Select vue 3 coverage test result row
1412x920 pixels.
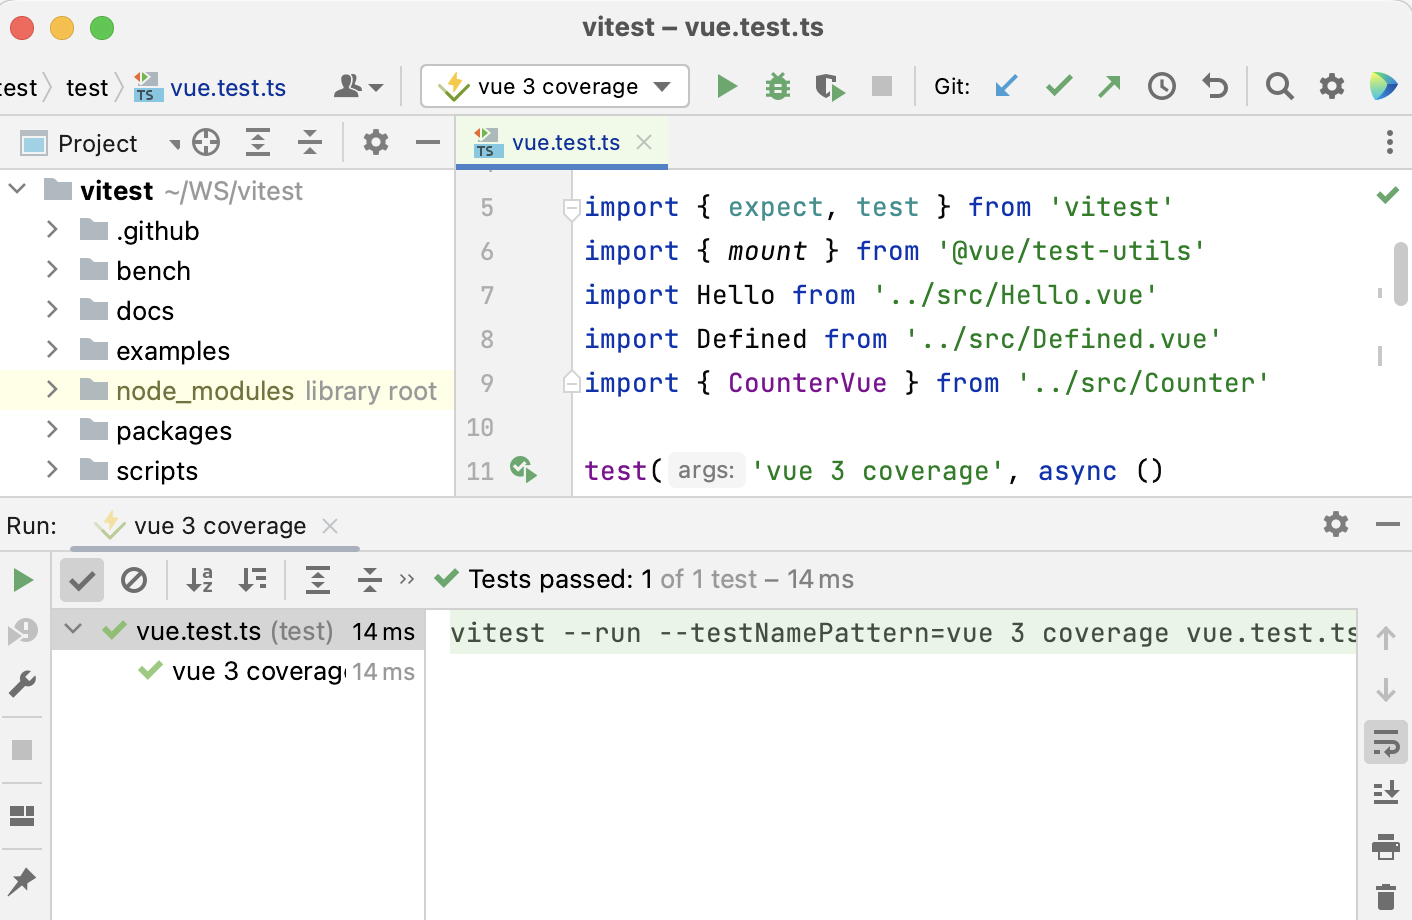pos(239,671)
